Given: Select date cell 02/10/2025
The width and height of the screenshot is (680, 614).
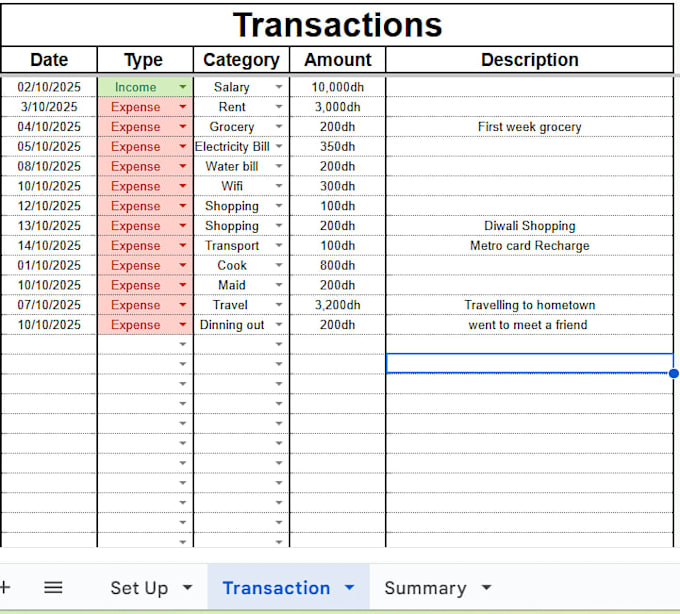Looking at the screenshot, I should click(x=49, y=87).
